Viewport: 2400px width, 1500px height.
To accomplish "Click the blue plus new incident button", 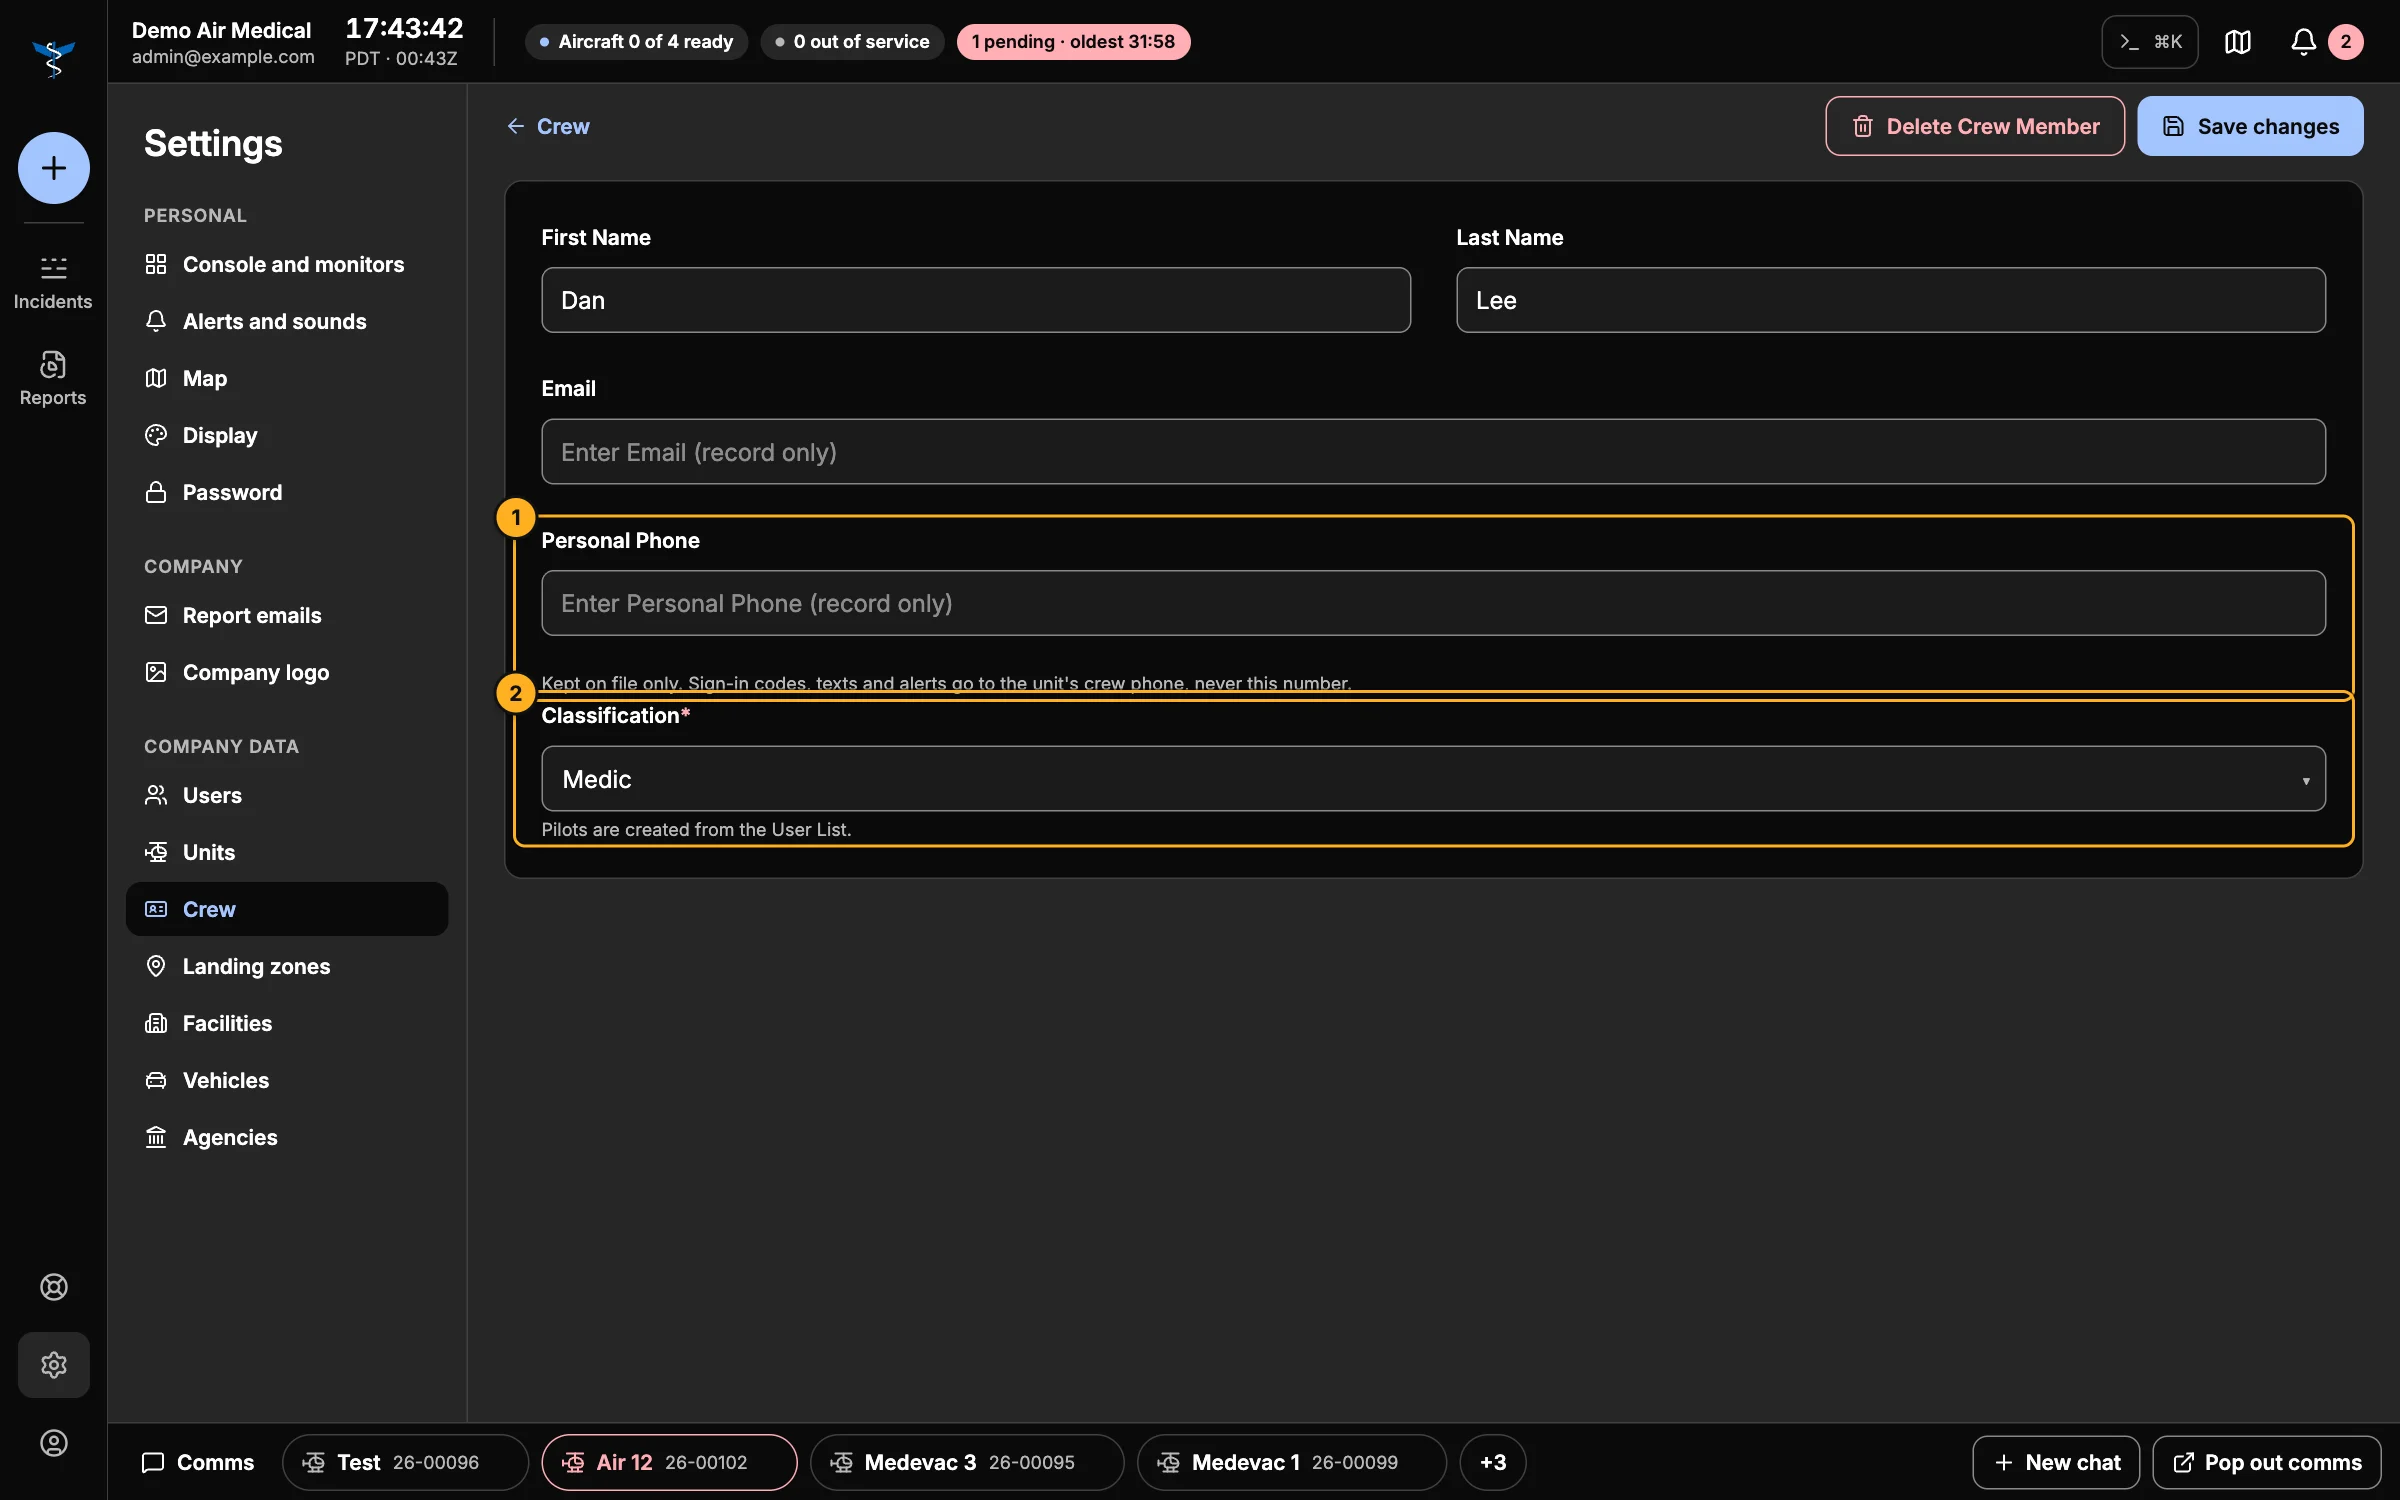I will 53,168.
